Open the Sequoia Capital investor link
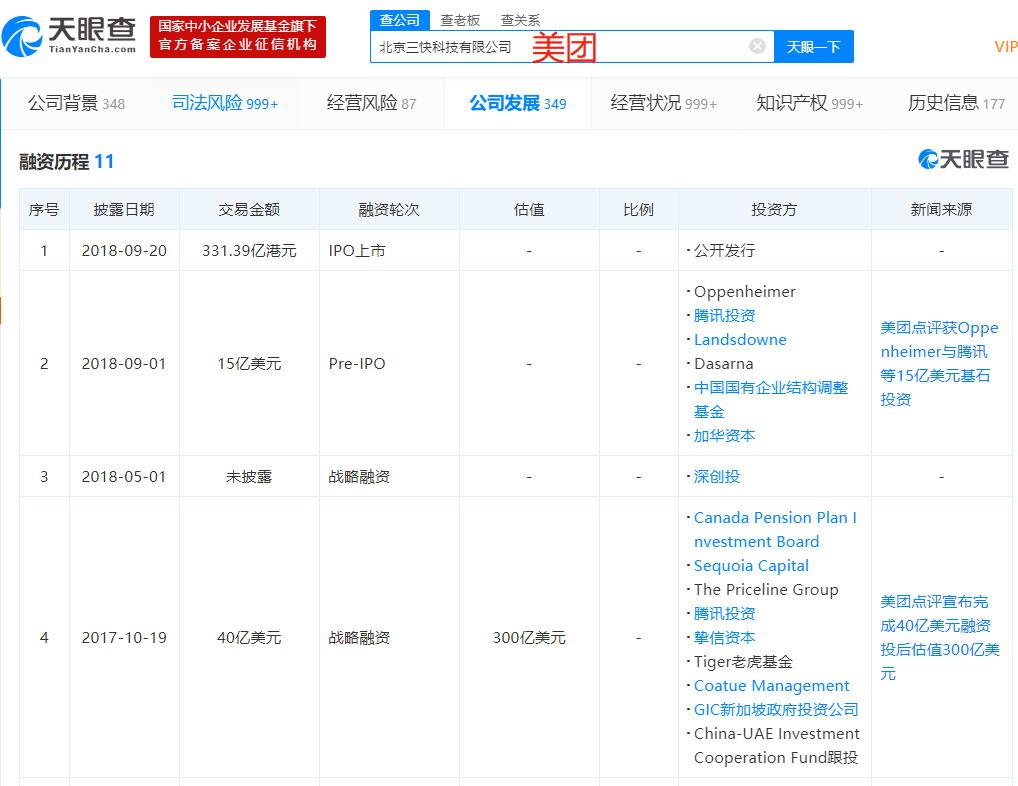Viewport: 1018px width, 786px height. point(751,565)
